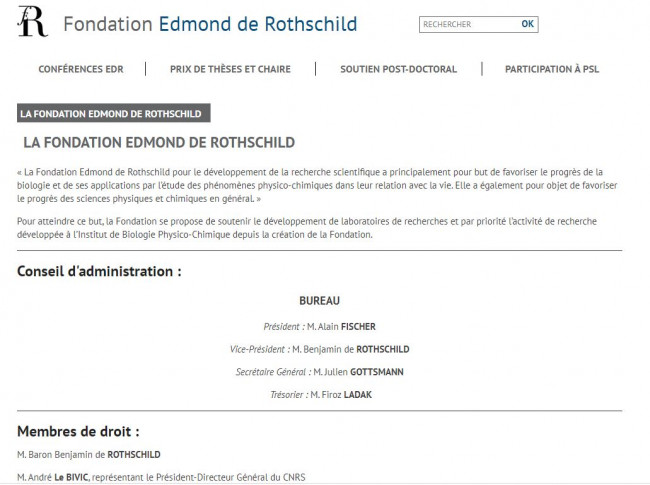This screenshot has width=650, height=485.
Task: Go to Participation à PSL page
Action: (552, 69)
